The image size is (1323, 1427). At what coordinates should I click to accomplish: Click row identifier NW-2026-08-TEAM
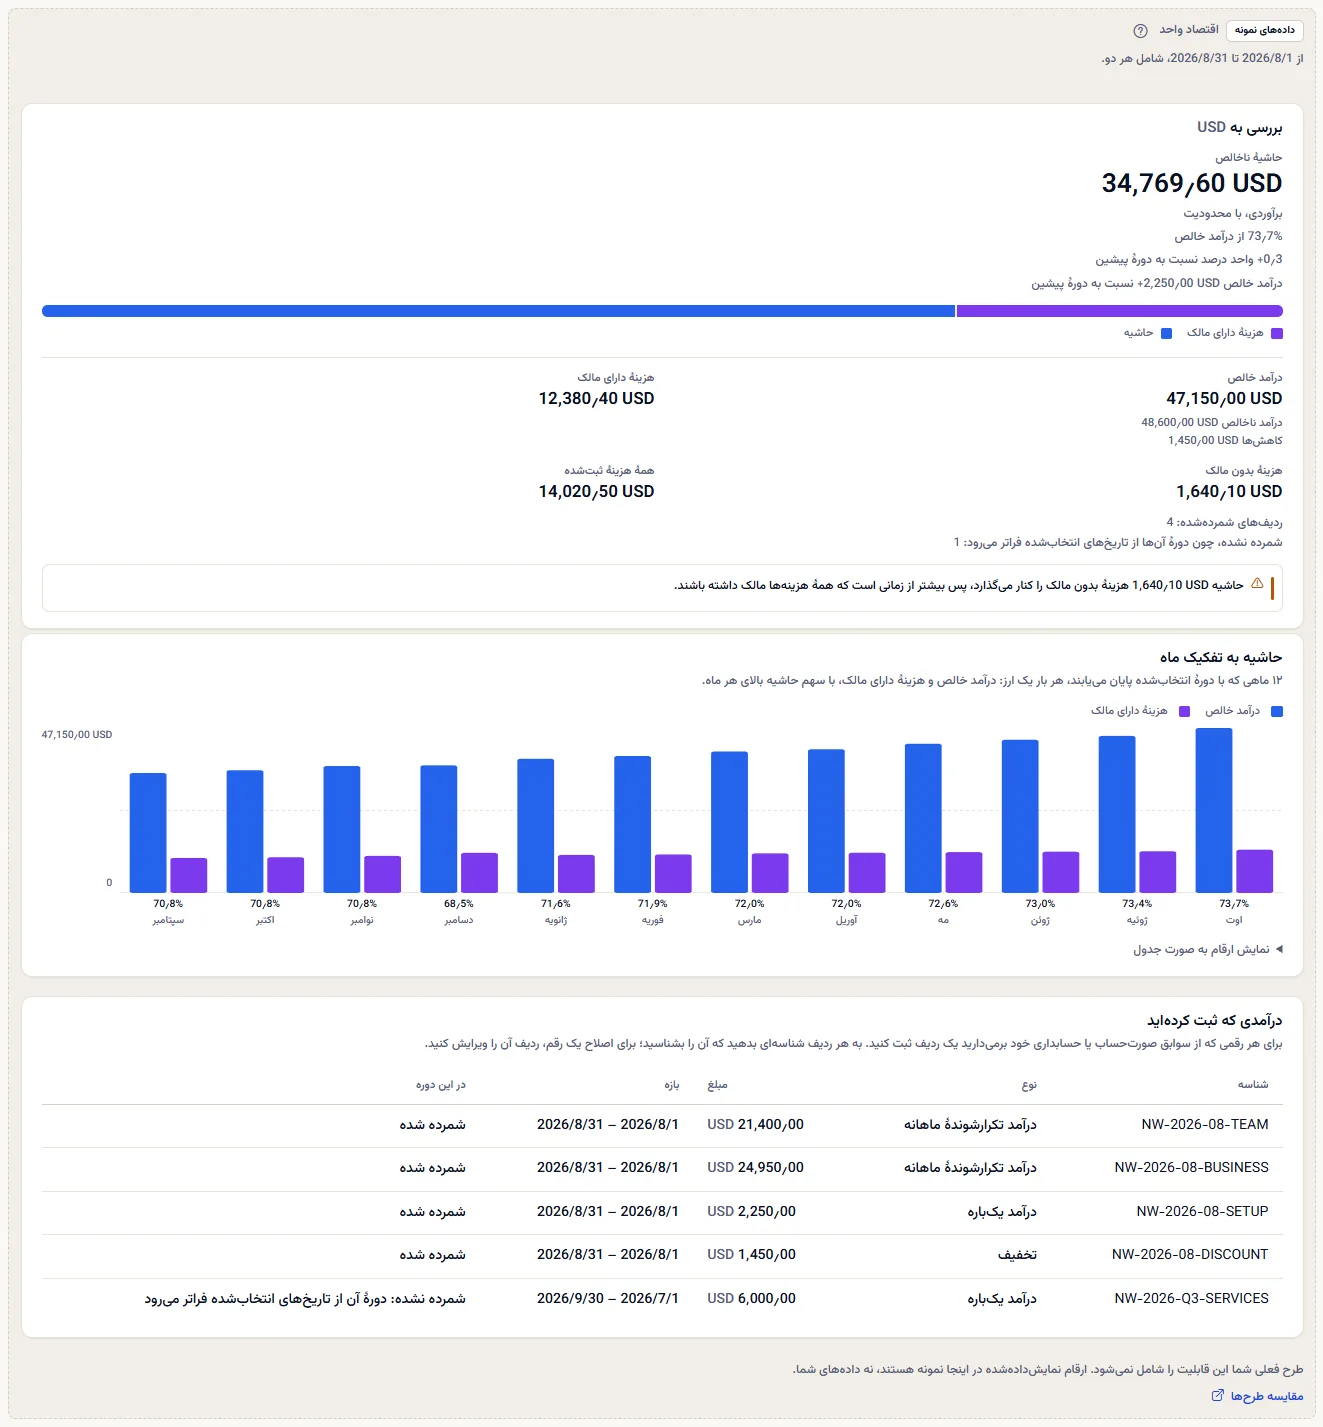coord(1204,1125)
